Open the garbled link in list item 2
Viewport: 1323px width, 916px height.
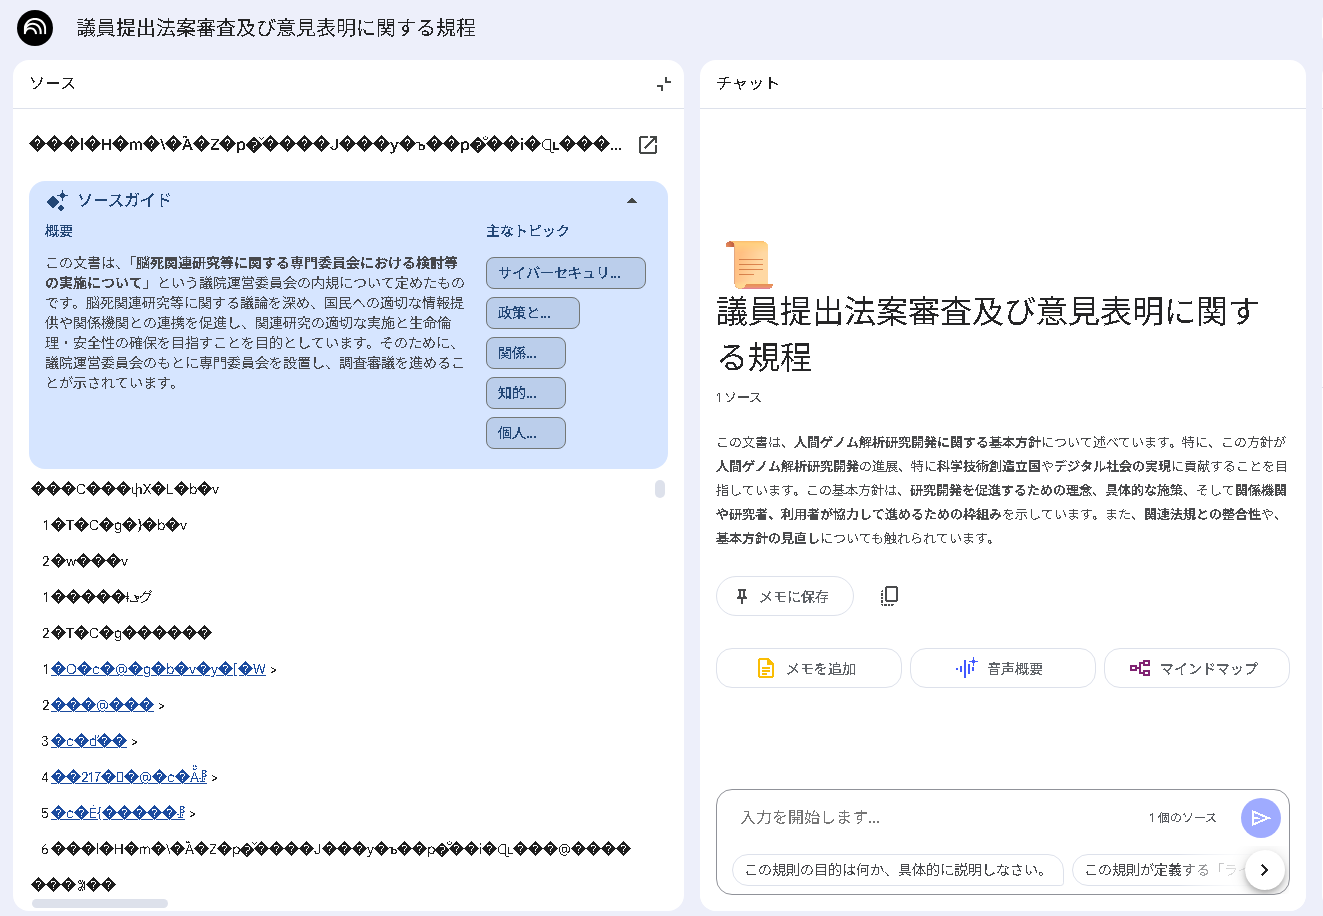coord(102,705)
